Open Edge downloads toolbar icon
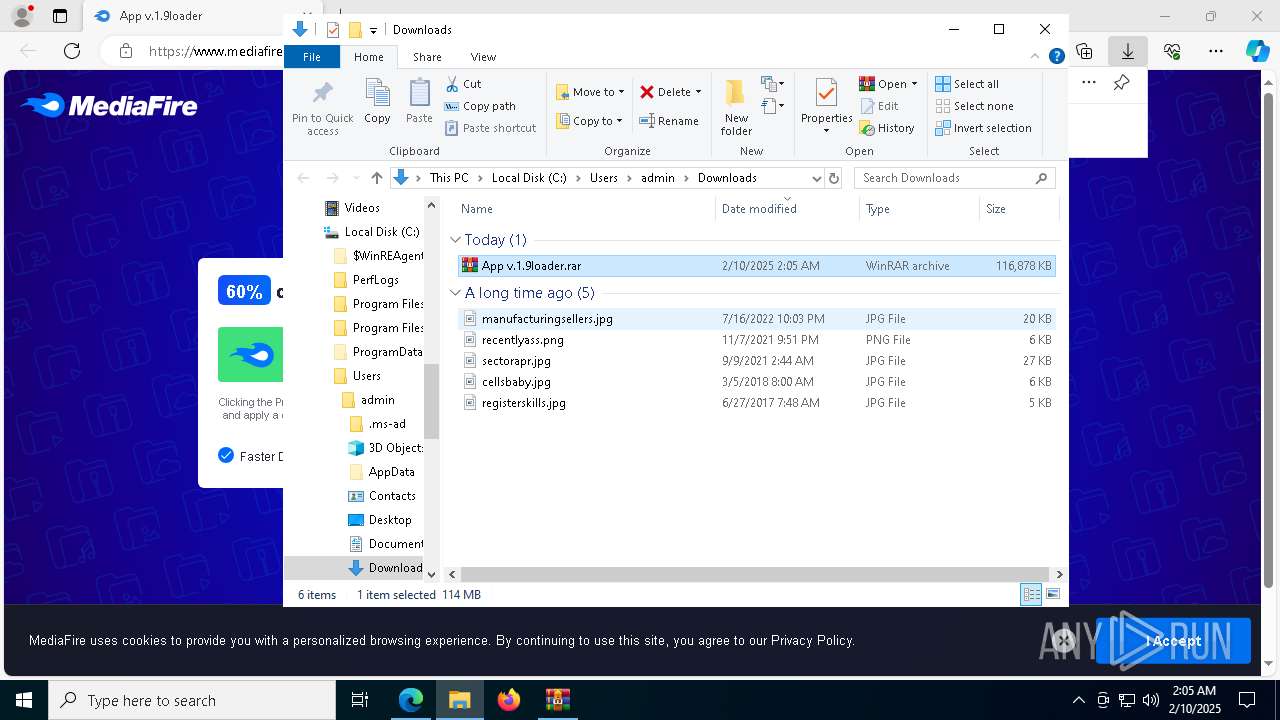The height and width of the screenshot is (720, 1280). [x=1128, y=51]
